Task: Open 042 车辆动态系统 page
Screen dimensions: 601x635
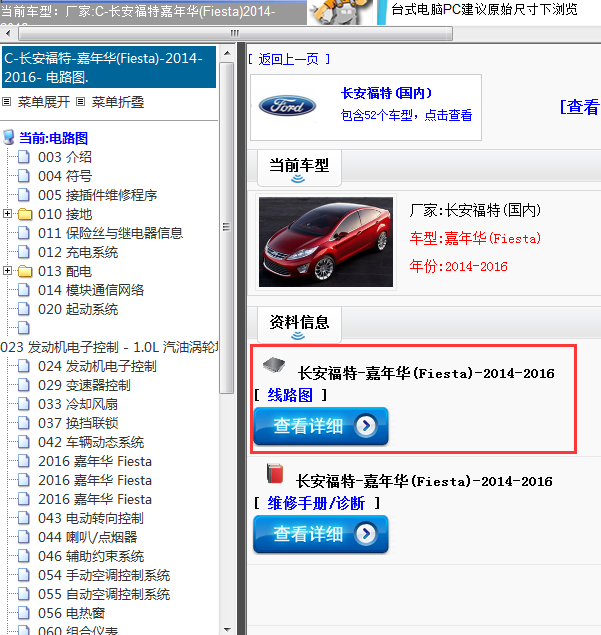Action: click(x=91, y=442)
